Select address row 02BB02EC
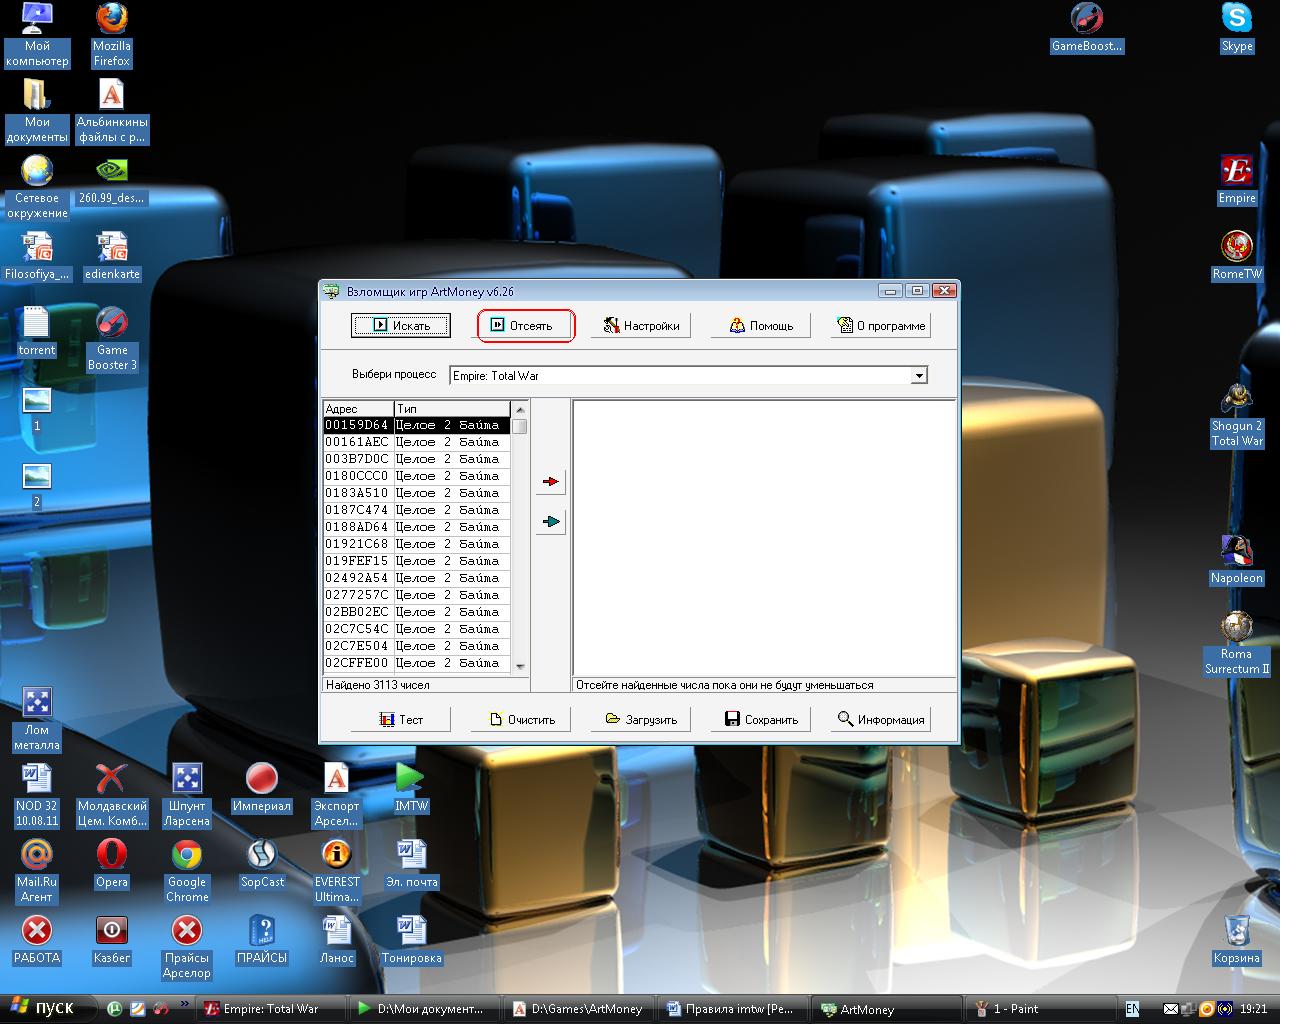Image resolution: width=1296 pixels, height=1024 pixels. (416, 612)
